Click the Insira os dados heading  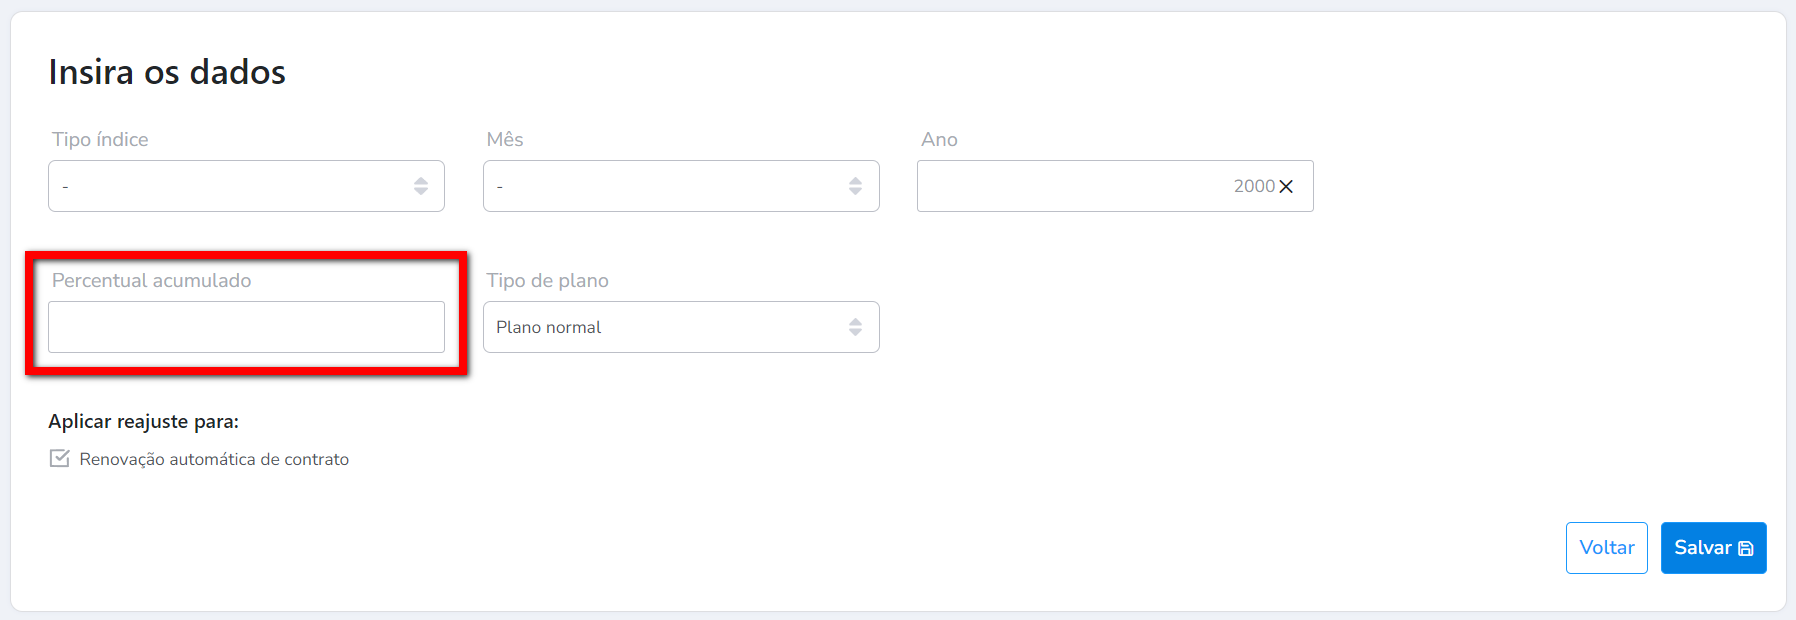[x=167, y=72]
